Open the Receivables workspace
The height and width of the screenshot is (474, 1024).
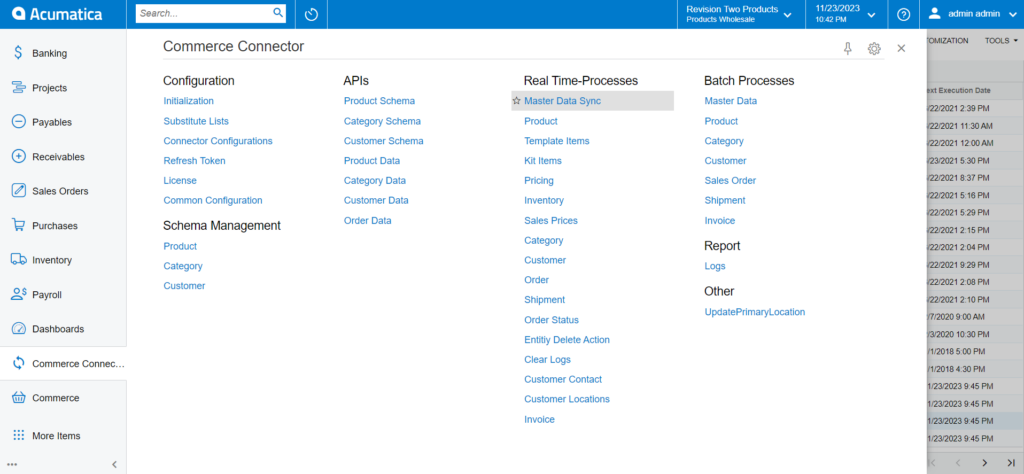tap(58, 157)
